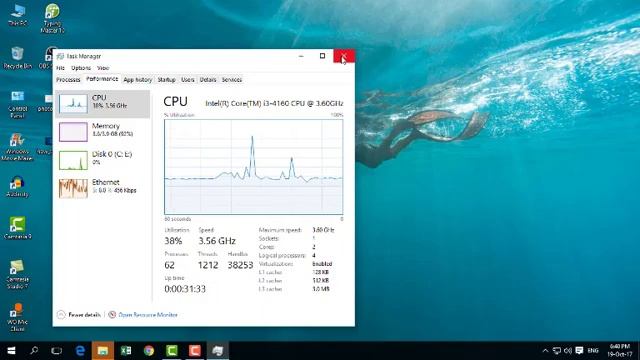Open Camtasia Studio 7 desktop icon

(17, 274)
